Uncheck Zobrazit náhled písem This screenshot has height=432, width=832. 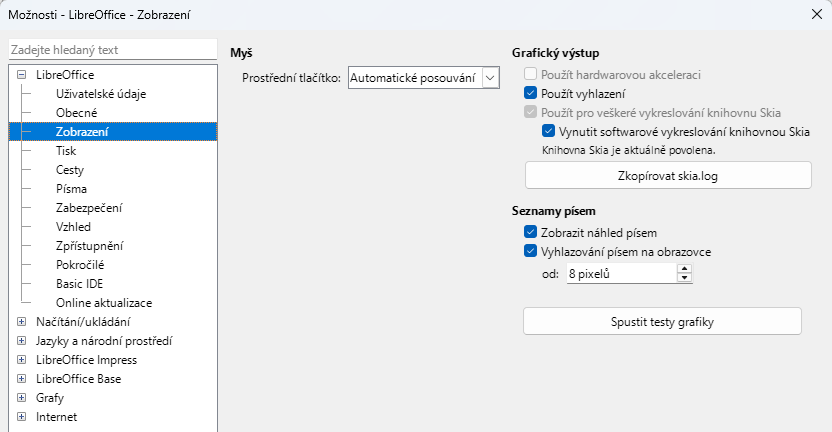tap(530, 232)
